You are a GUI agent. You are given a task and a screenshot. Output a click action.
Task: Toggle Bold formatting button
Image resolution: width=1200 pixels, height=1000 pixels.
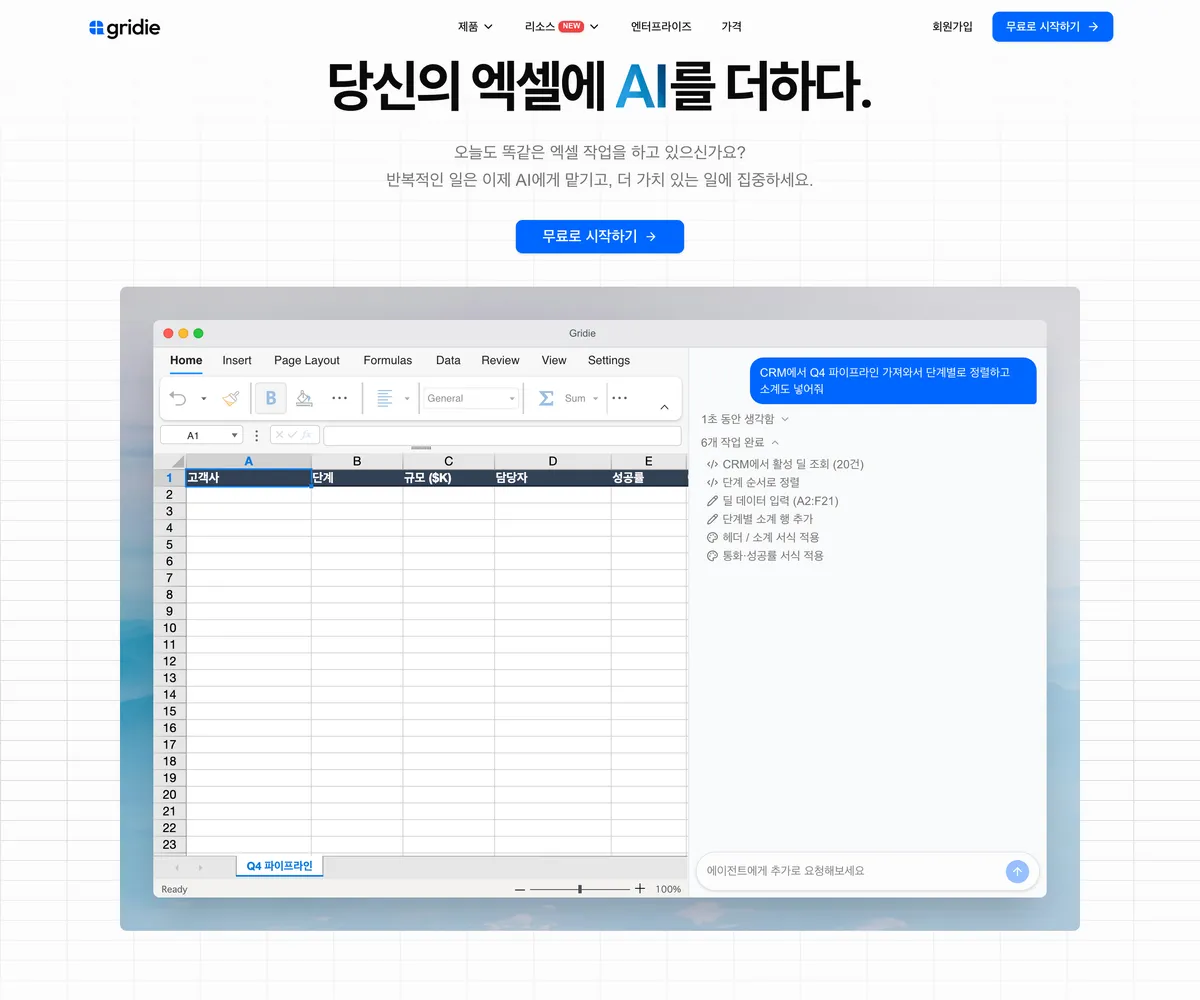270,398
